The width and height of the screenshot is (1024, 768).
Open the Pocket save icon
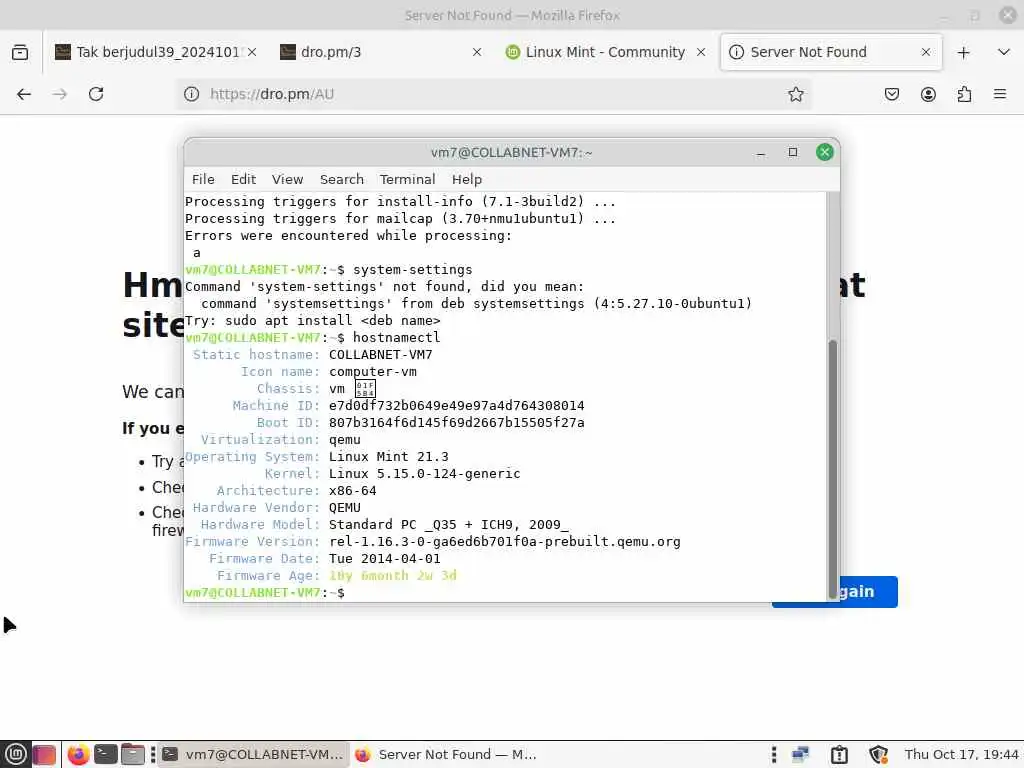[891, 94]
